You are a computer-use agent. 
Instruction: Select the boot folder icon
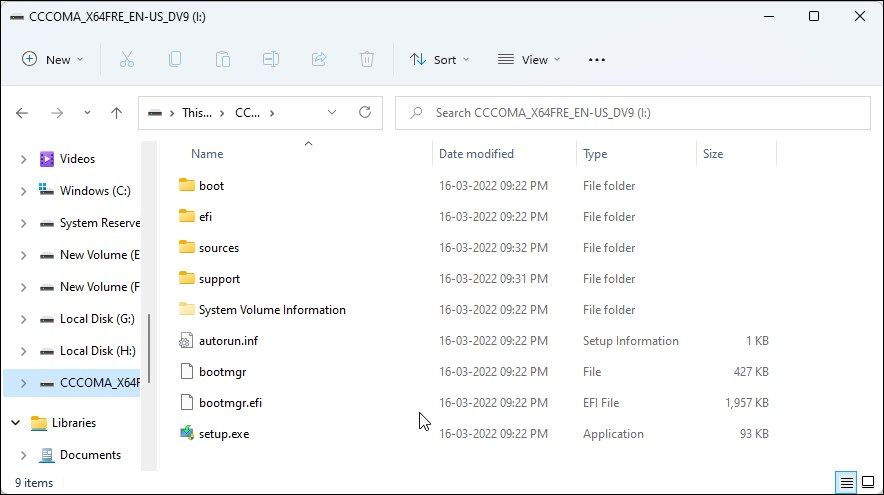(x=187, y=185)
